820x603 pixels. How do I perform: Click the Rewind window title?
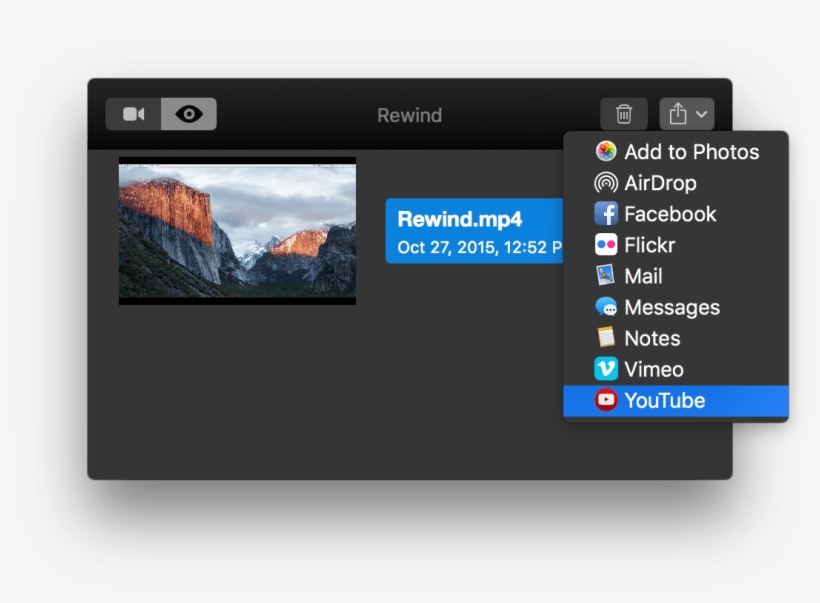[x=409, y=115]
